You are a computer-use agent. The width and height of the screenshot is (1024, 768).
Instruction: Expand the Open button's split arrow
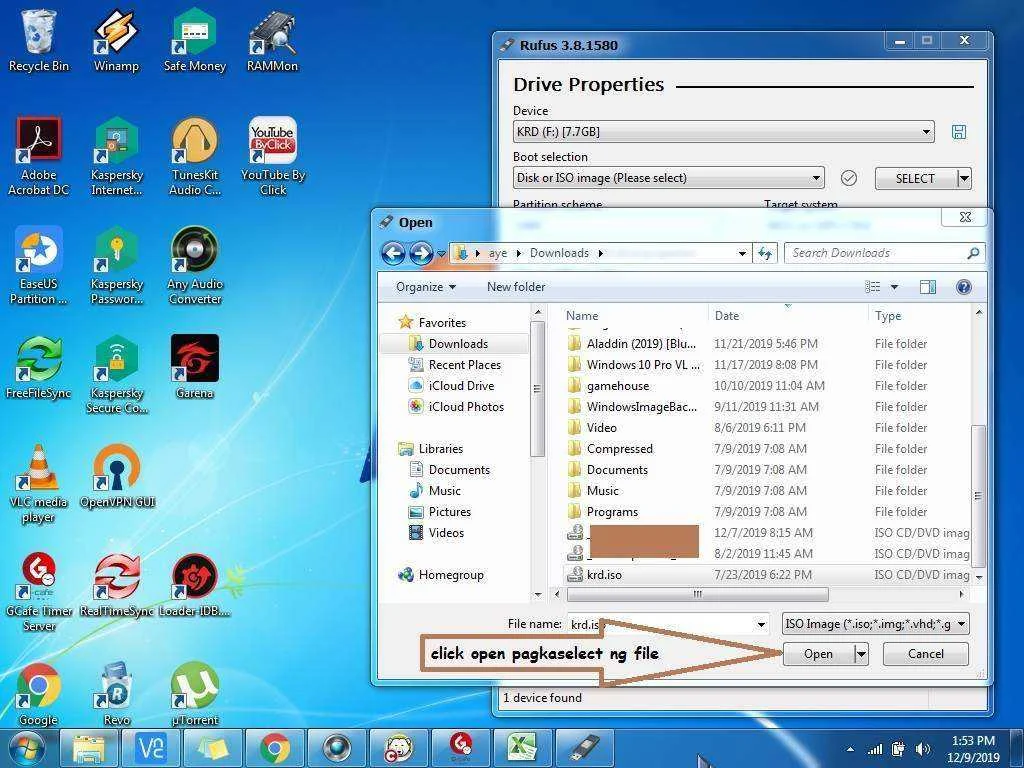[x=861, y=654]
